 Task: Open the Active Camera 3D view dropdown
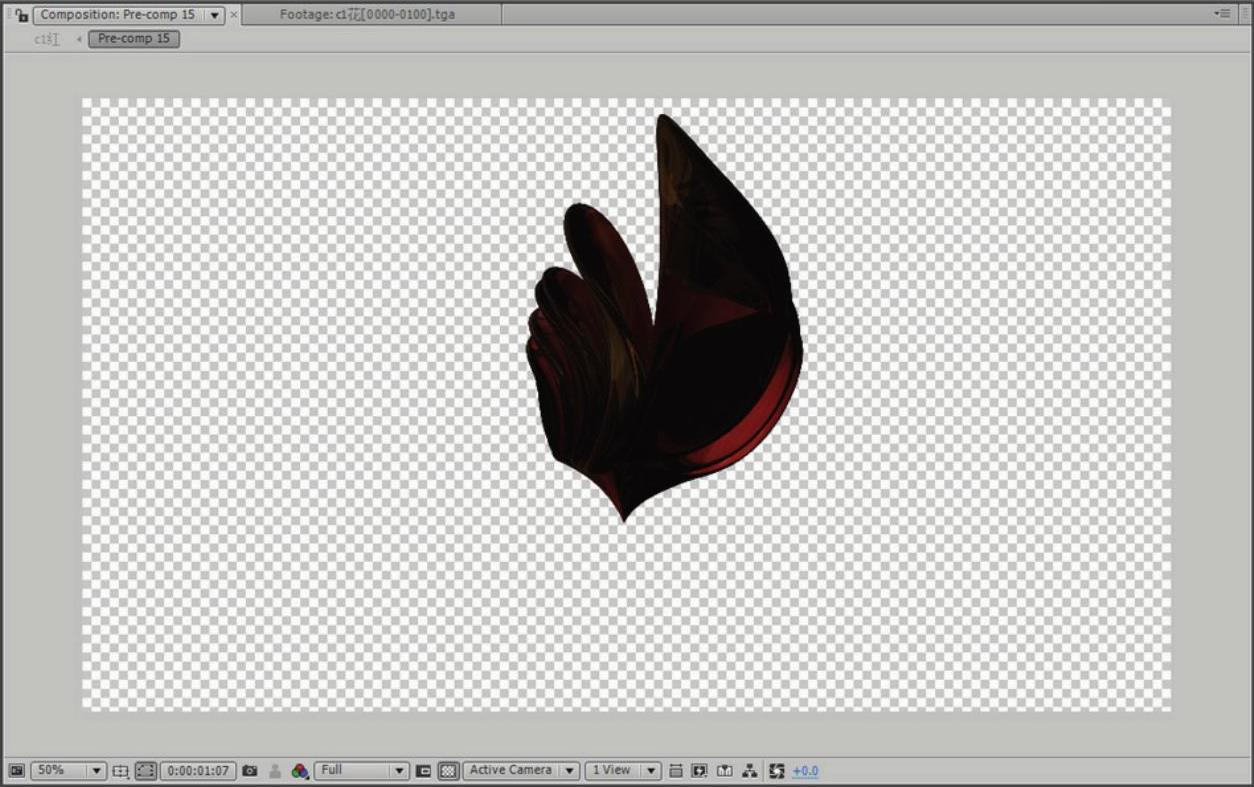(521, 771)
